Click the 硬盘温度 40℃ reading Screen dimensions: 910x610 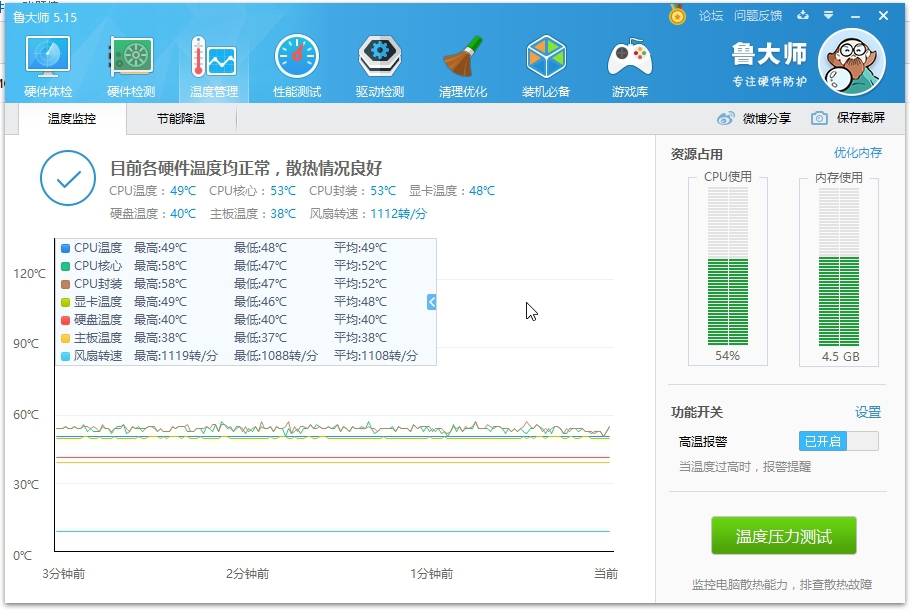point(183,214)
